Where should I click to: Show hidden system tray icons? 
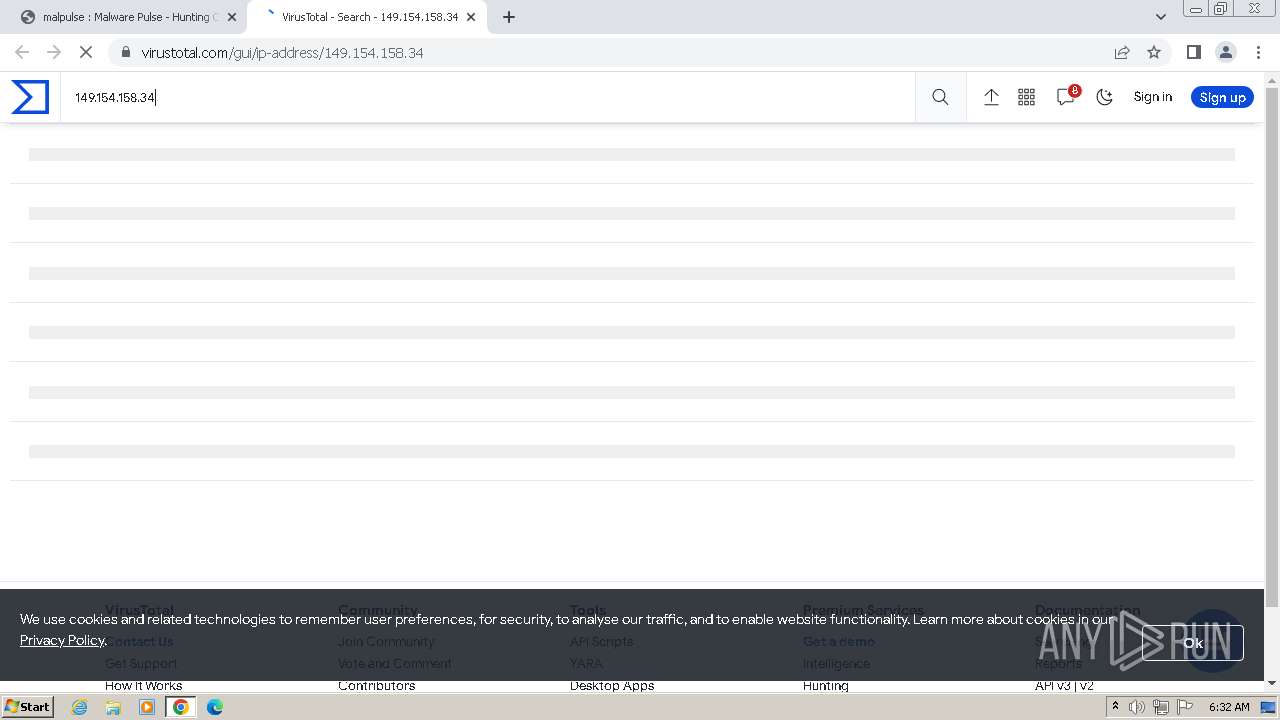pyautogui.click(x=1115, y=707)
